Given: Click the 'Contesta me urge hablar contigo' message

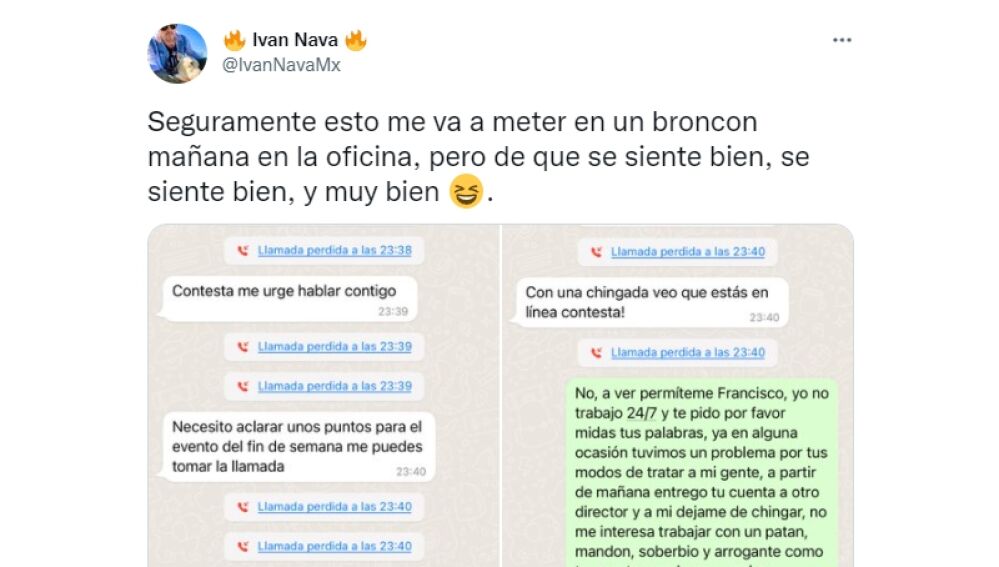Looking at the screenshot, I should tap(287, 298).
